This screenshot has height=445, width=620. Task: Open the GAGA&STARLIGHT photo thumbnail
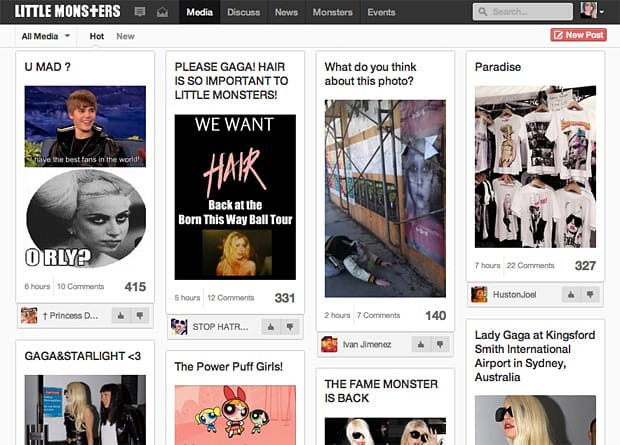[x=85, y=410]
